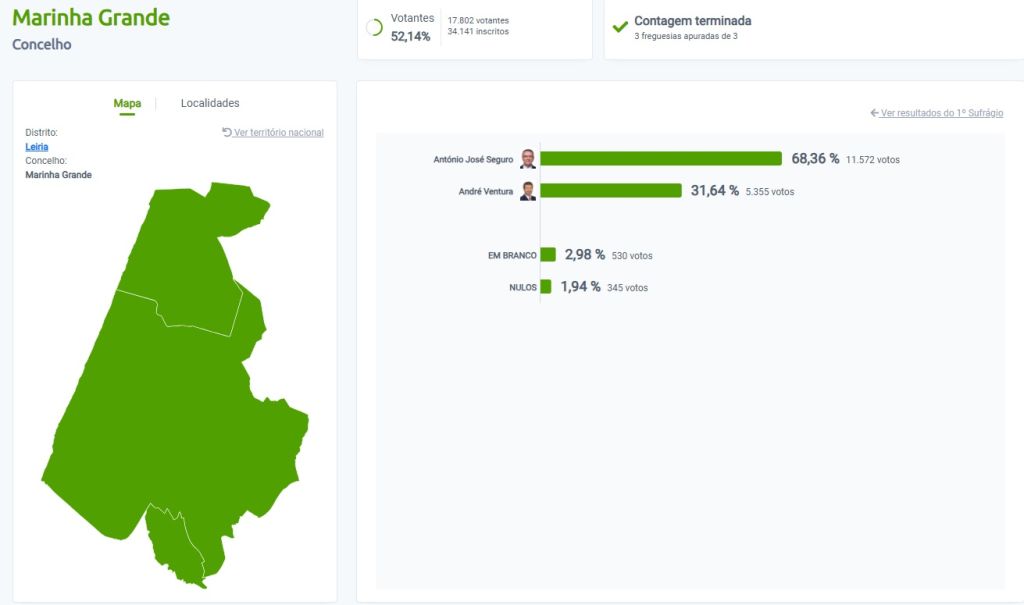
Task: Follow the Ver território nacional link
Action: (278, 132)
